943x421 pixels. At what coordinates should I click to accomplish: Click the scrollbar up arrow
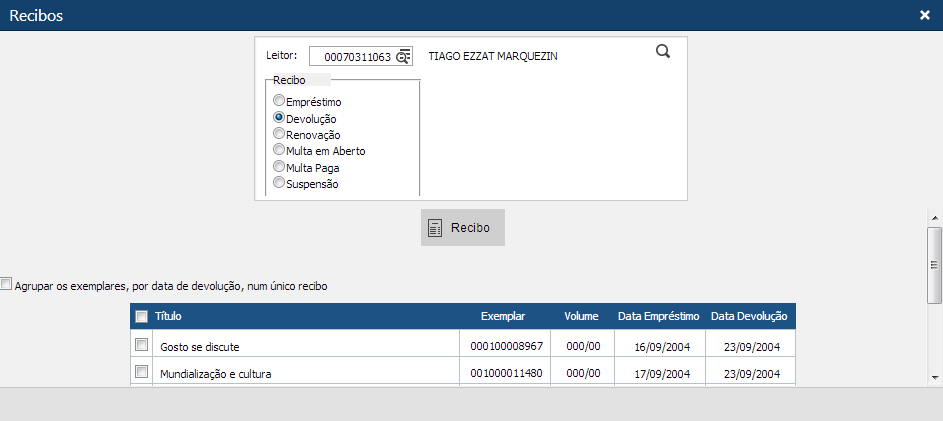(935, 217)
